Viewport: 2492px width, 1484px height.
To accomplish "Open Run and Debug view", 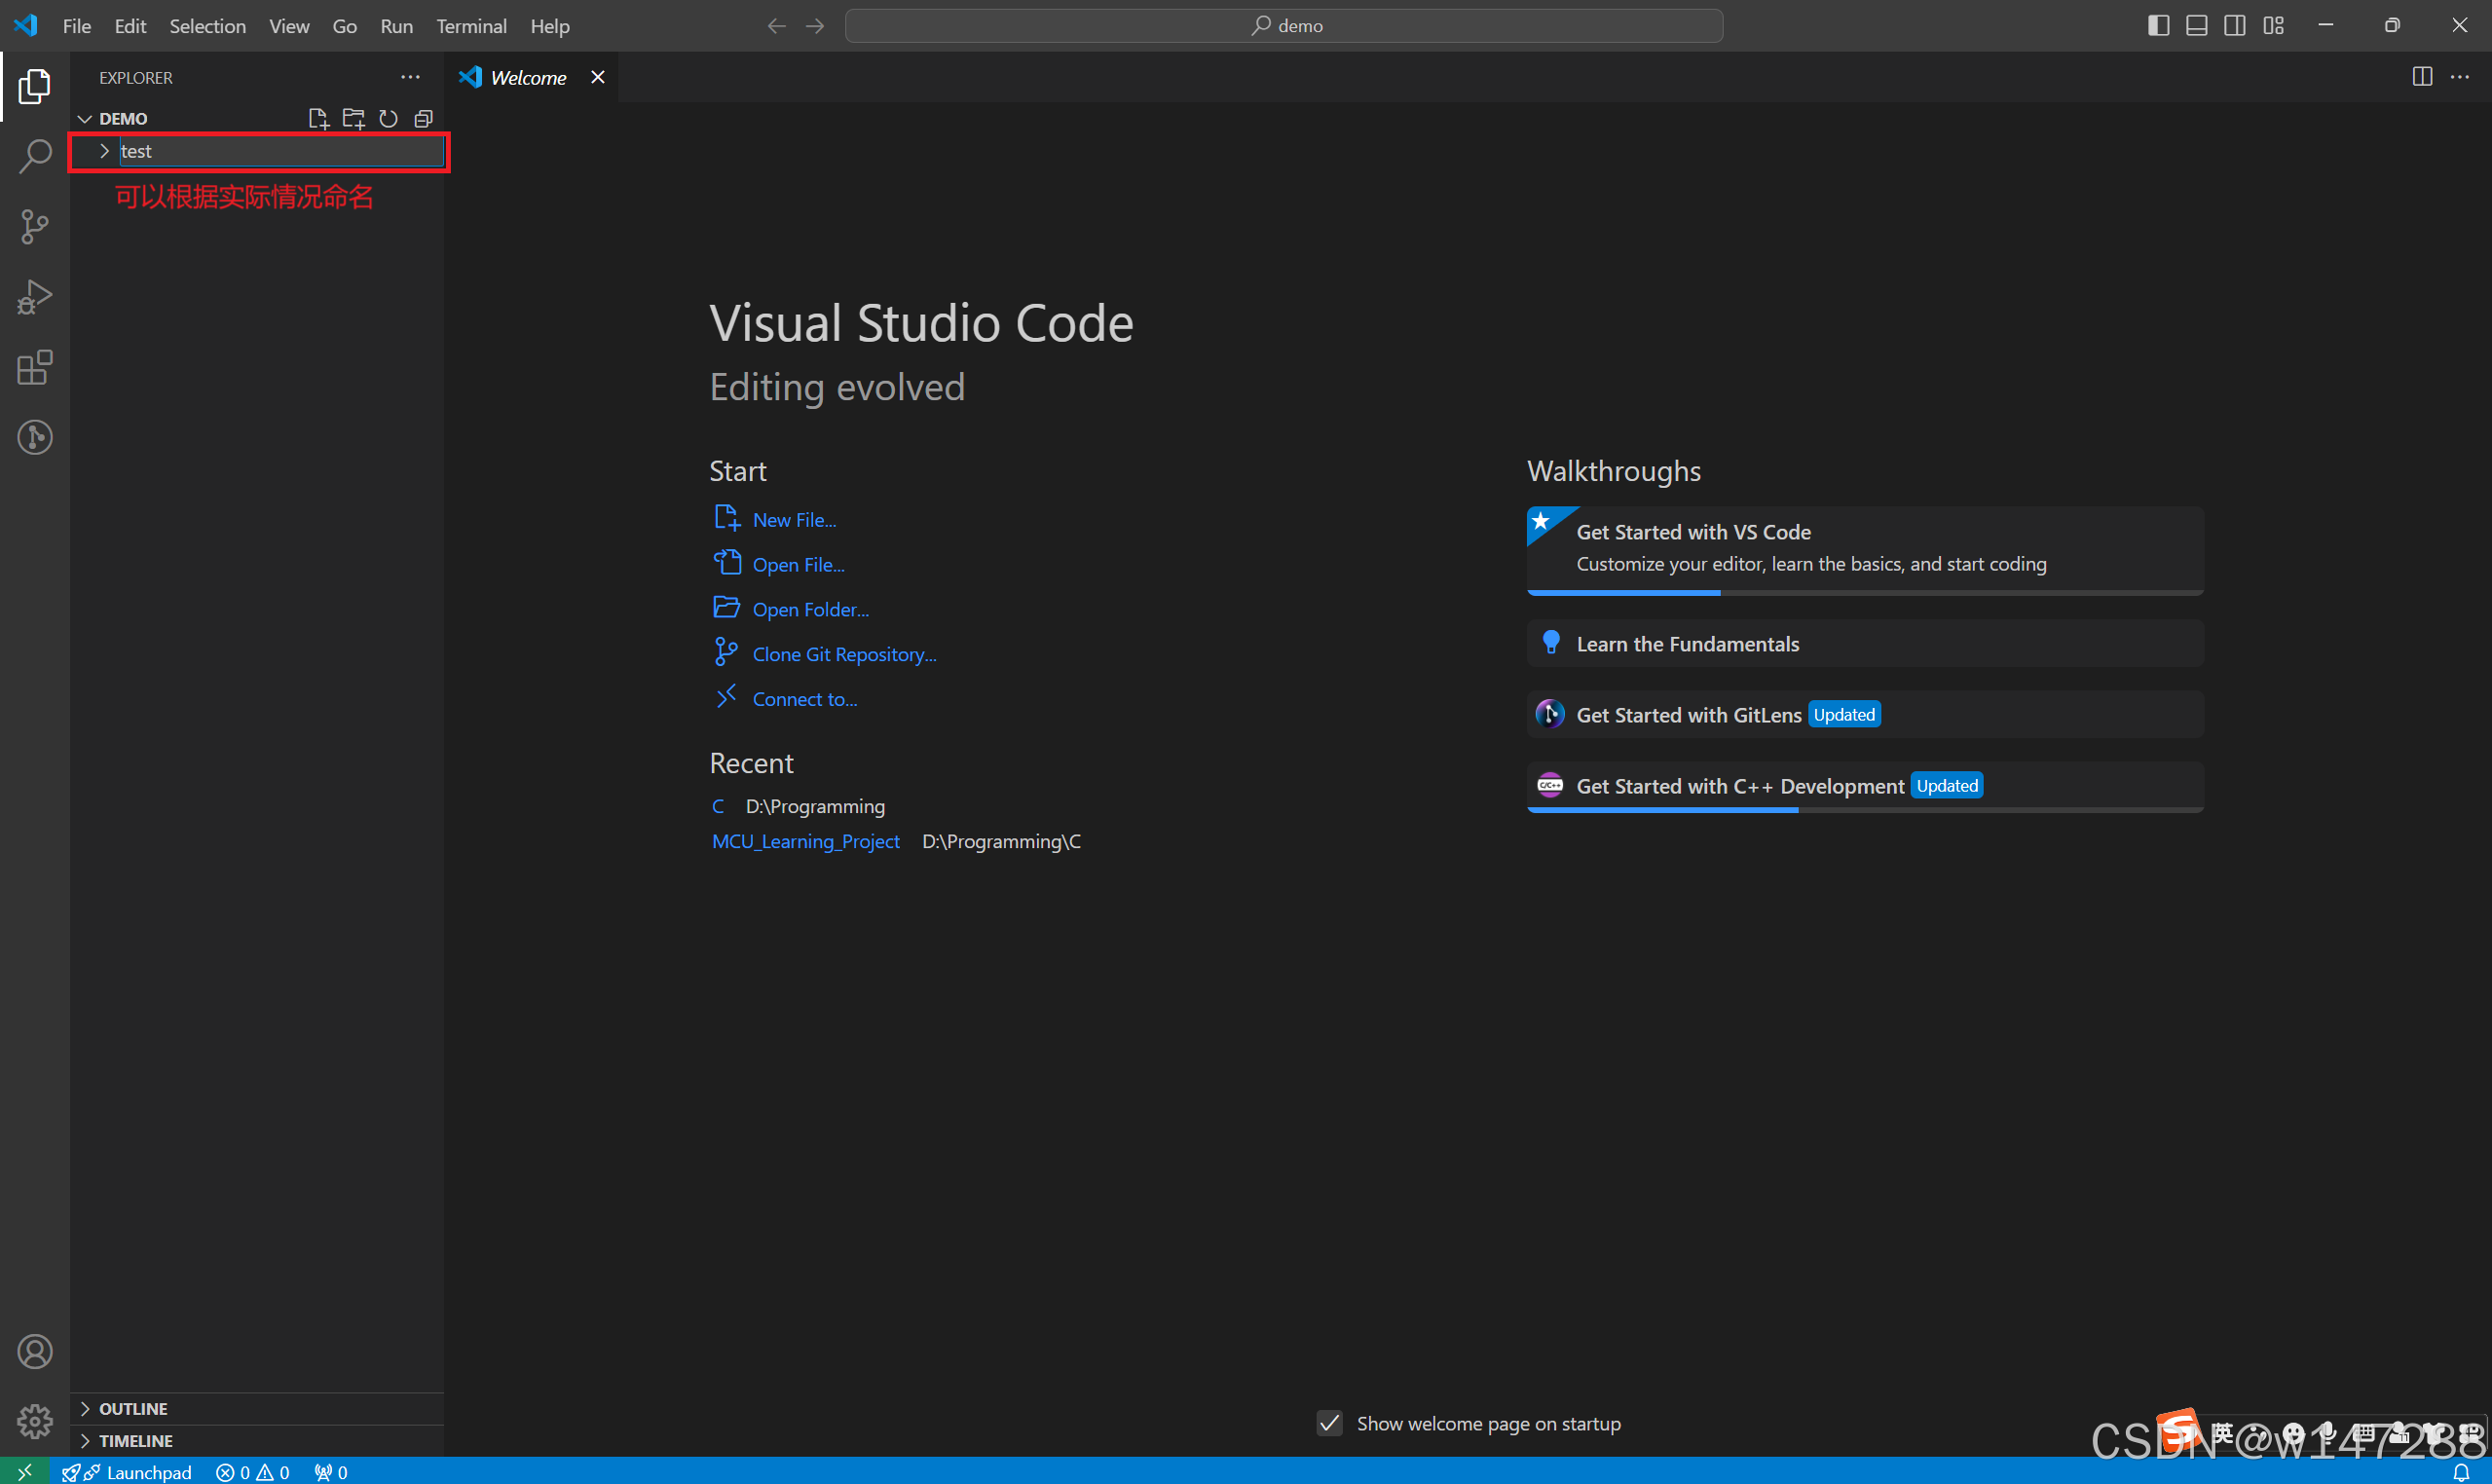I will [x=35, y=297].
